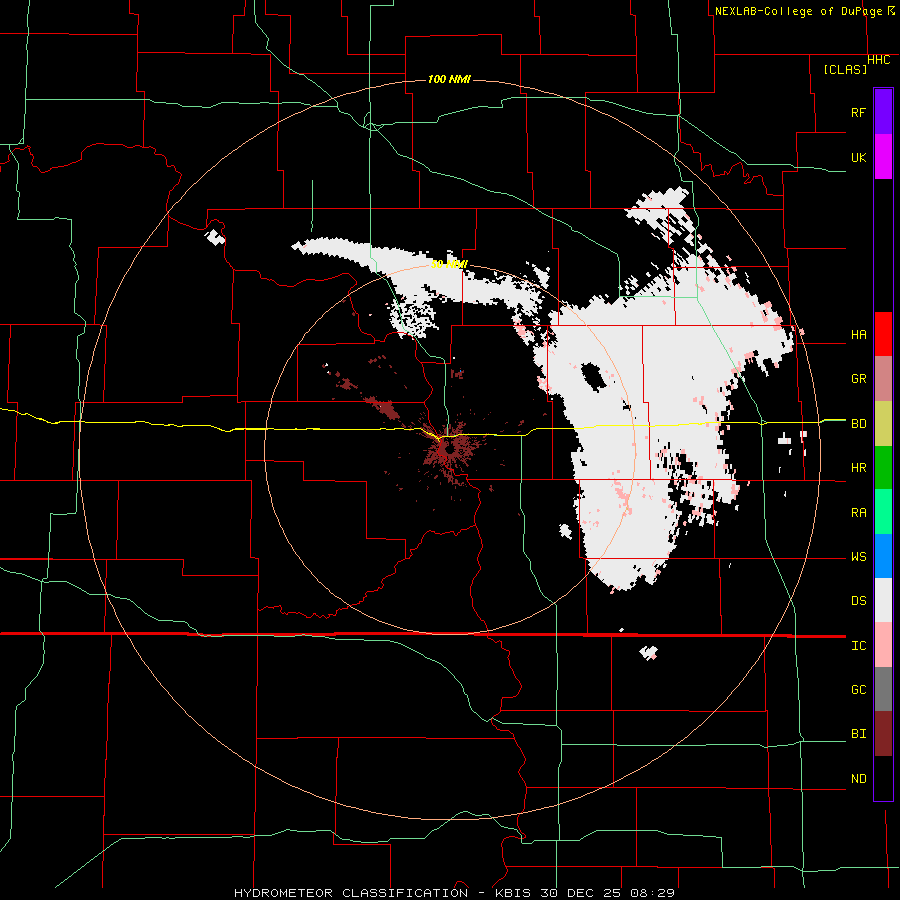Click the GR legend label

coord(858,379)
